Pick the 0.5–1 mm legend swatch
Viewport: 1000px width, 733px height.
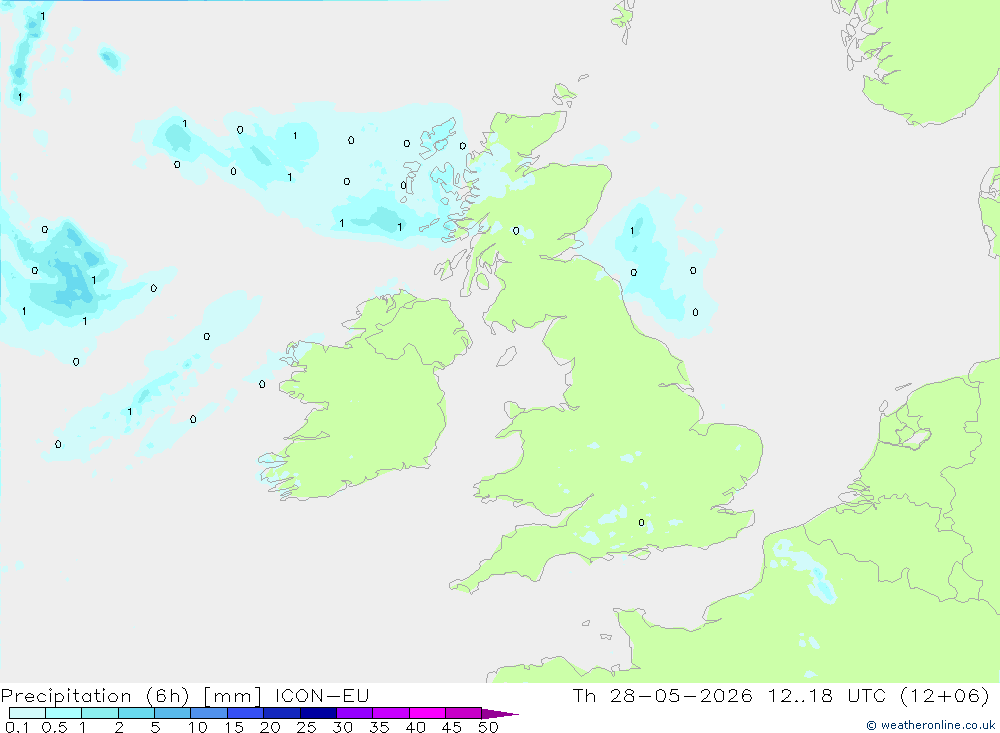(x=64, y=713)
